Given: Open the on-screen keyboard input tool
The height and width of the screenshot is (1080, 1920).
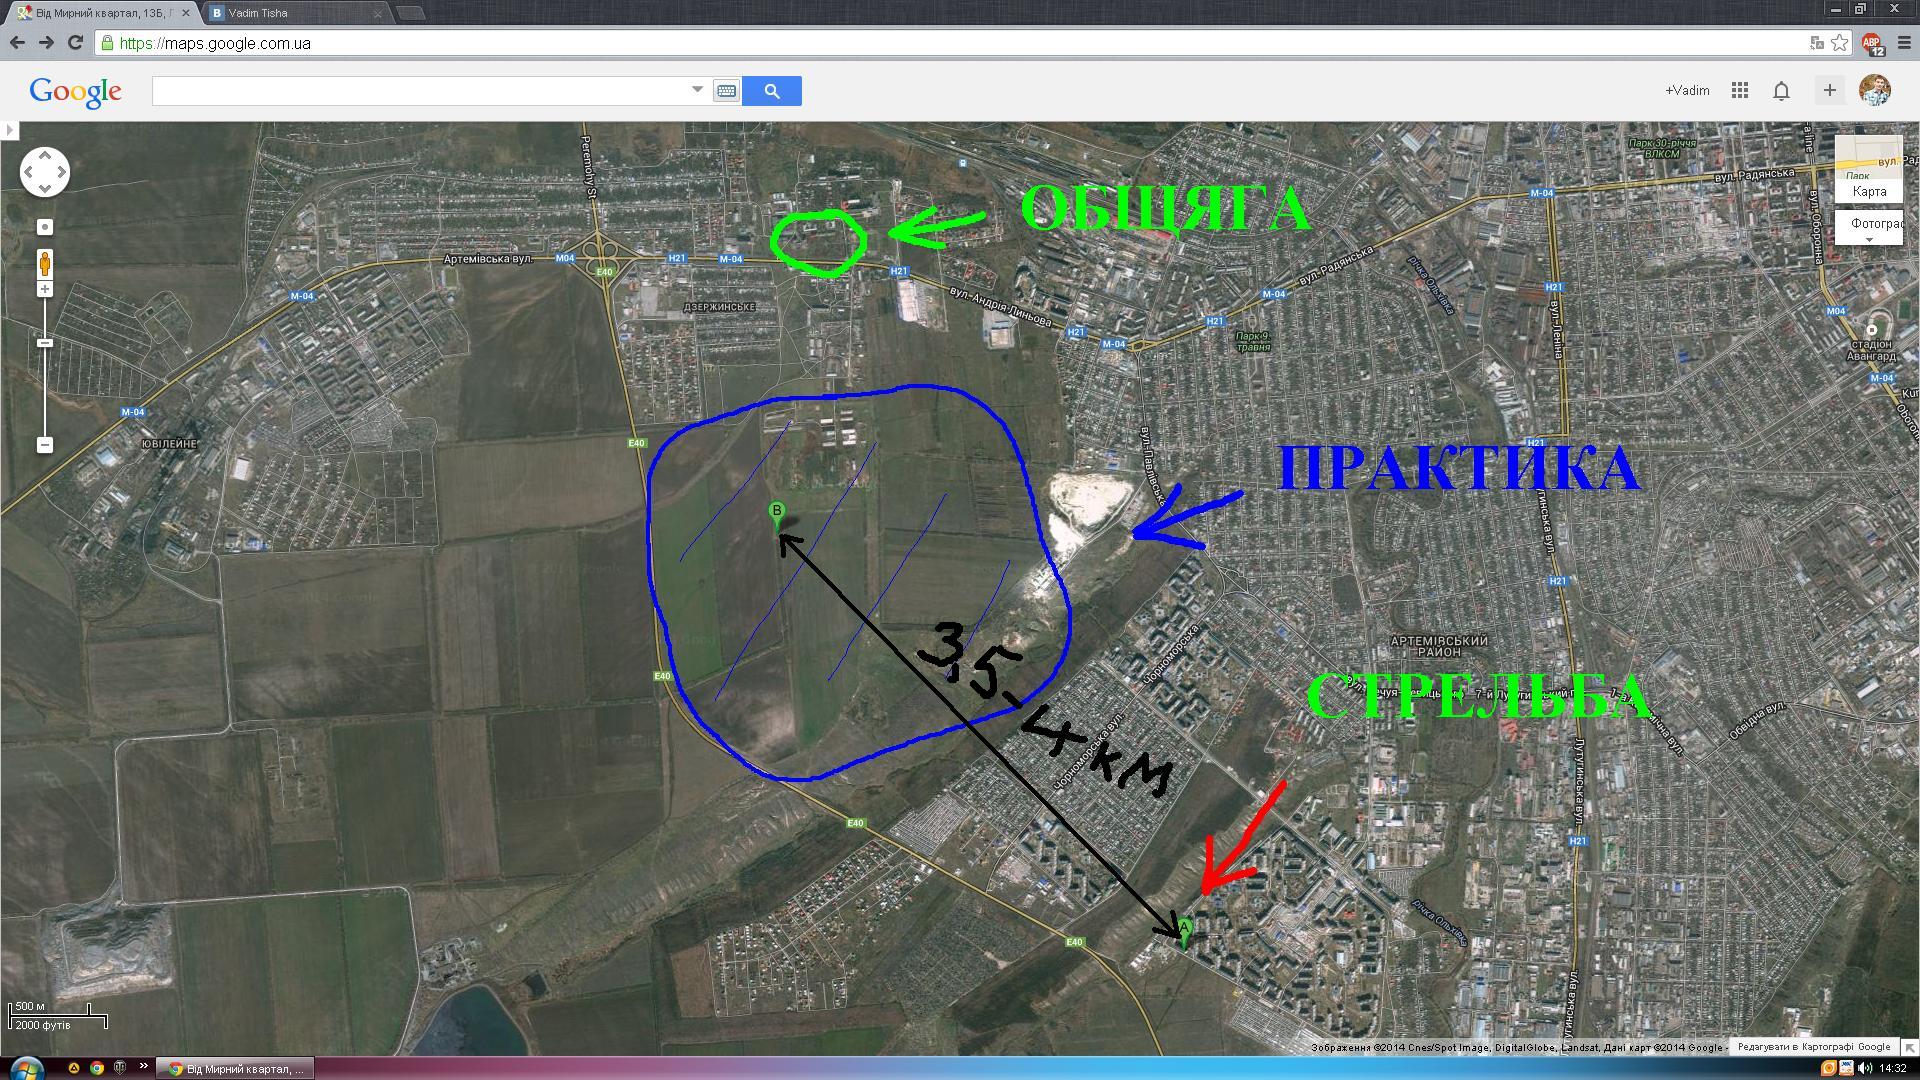Looking at the screenshot, I should tap(727, 91).
